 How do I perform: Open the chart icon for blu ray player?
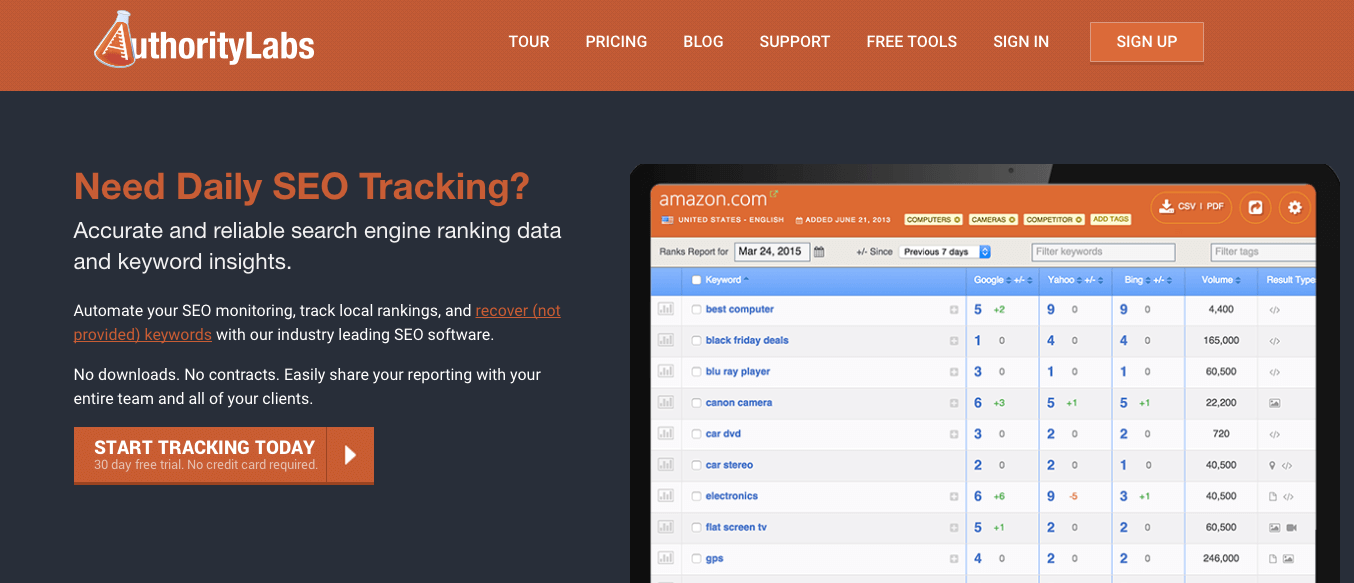[665, 372]
